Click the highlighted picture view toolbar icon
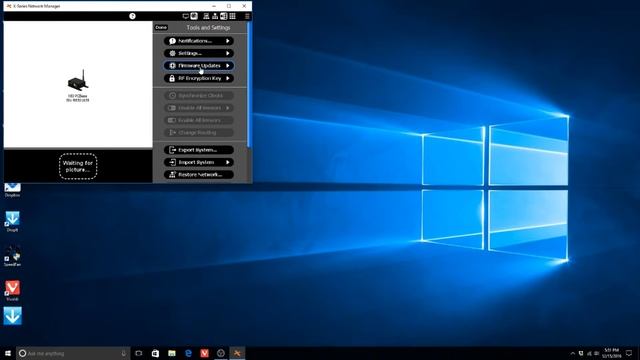 point(194,16)
